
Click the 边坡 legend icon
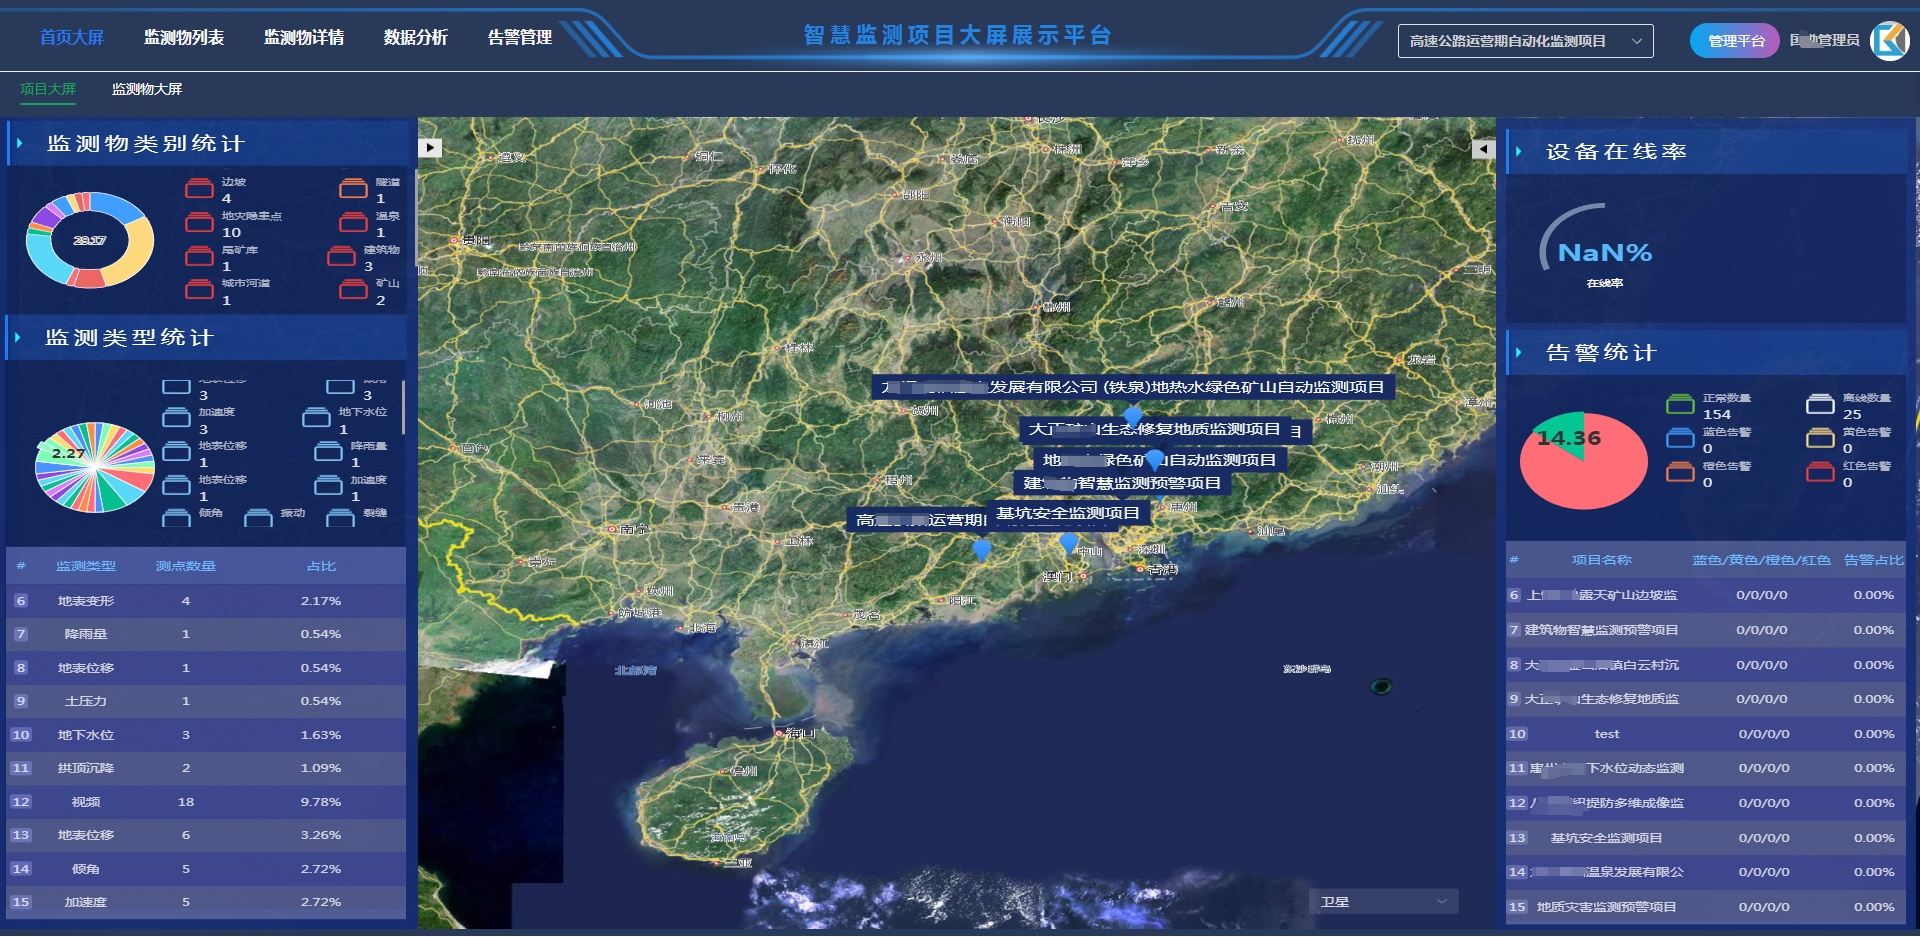click(199, 188)
